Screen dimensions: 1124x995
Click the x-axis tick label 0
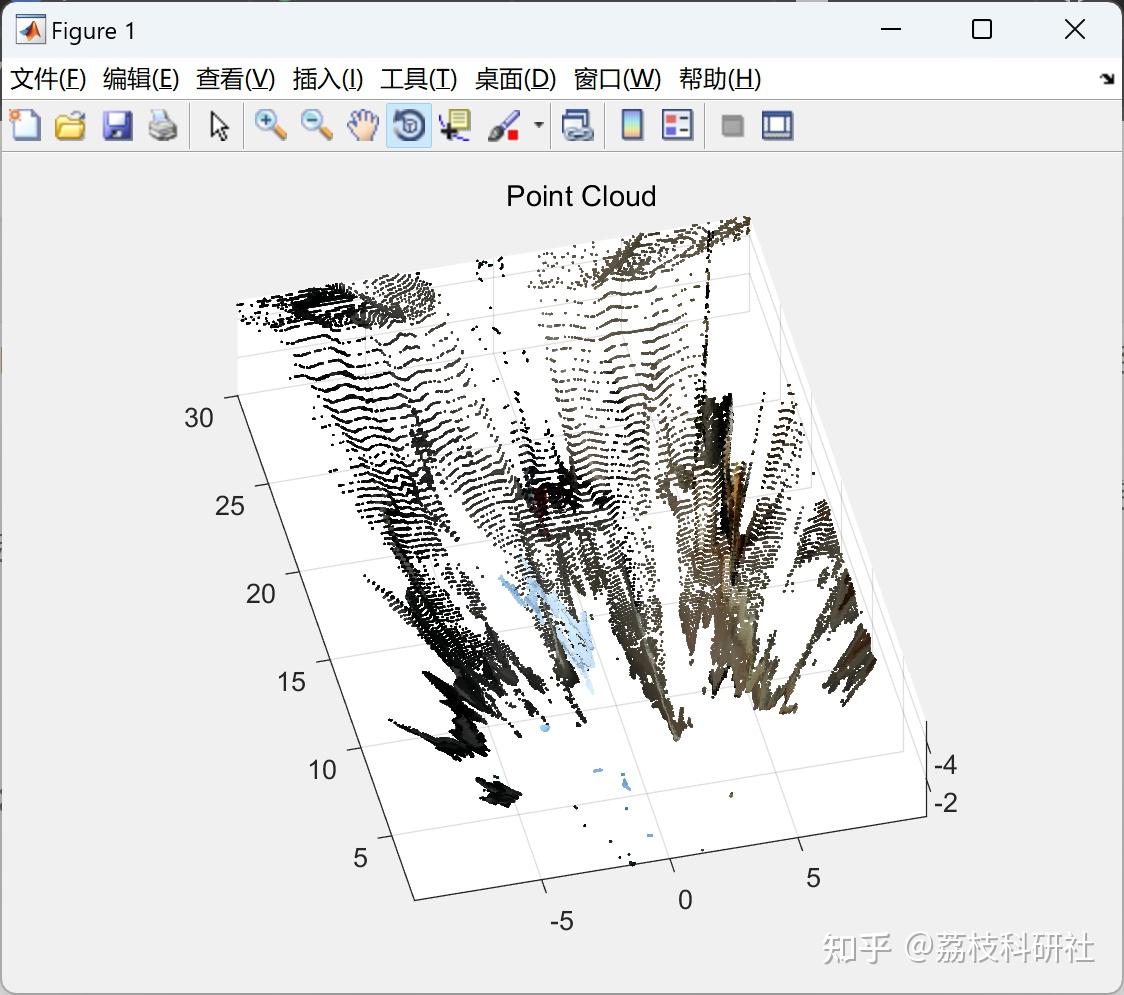pyautogui.click(x=685, y=900)
